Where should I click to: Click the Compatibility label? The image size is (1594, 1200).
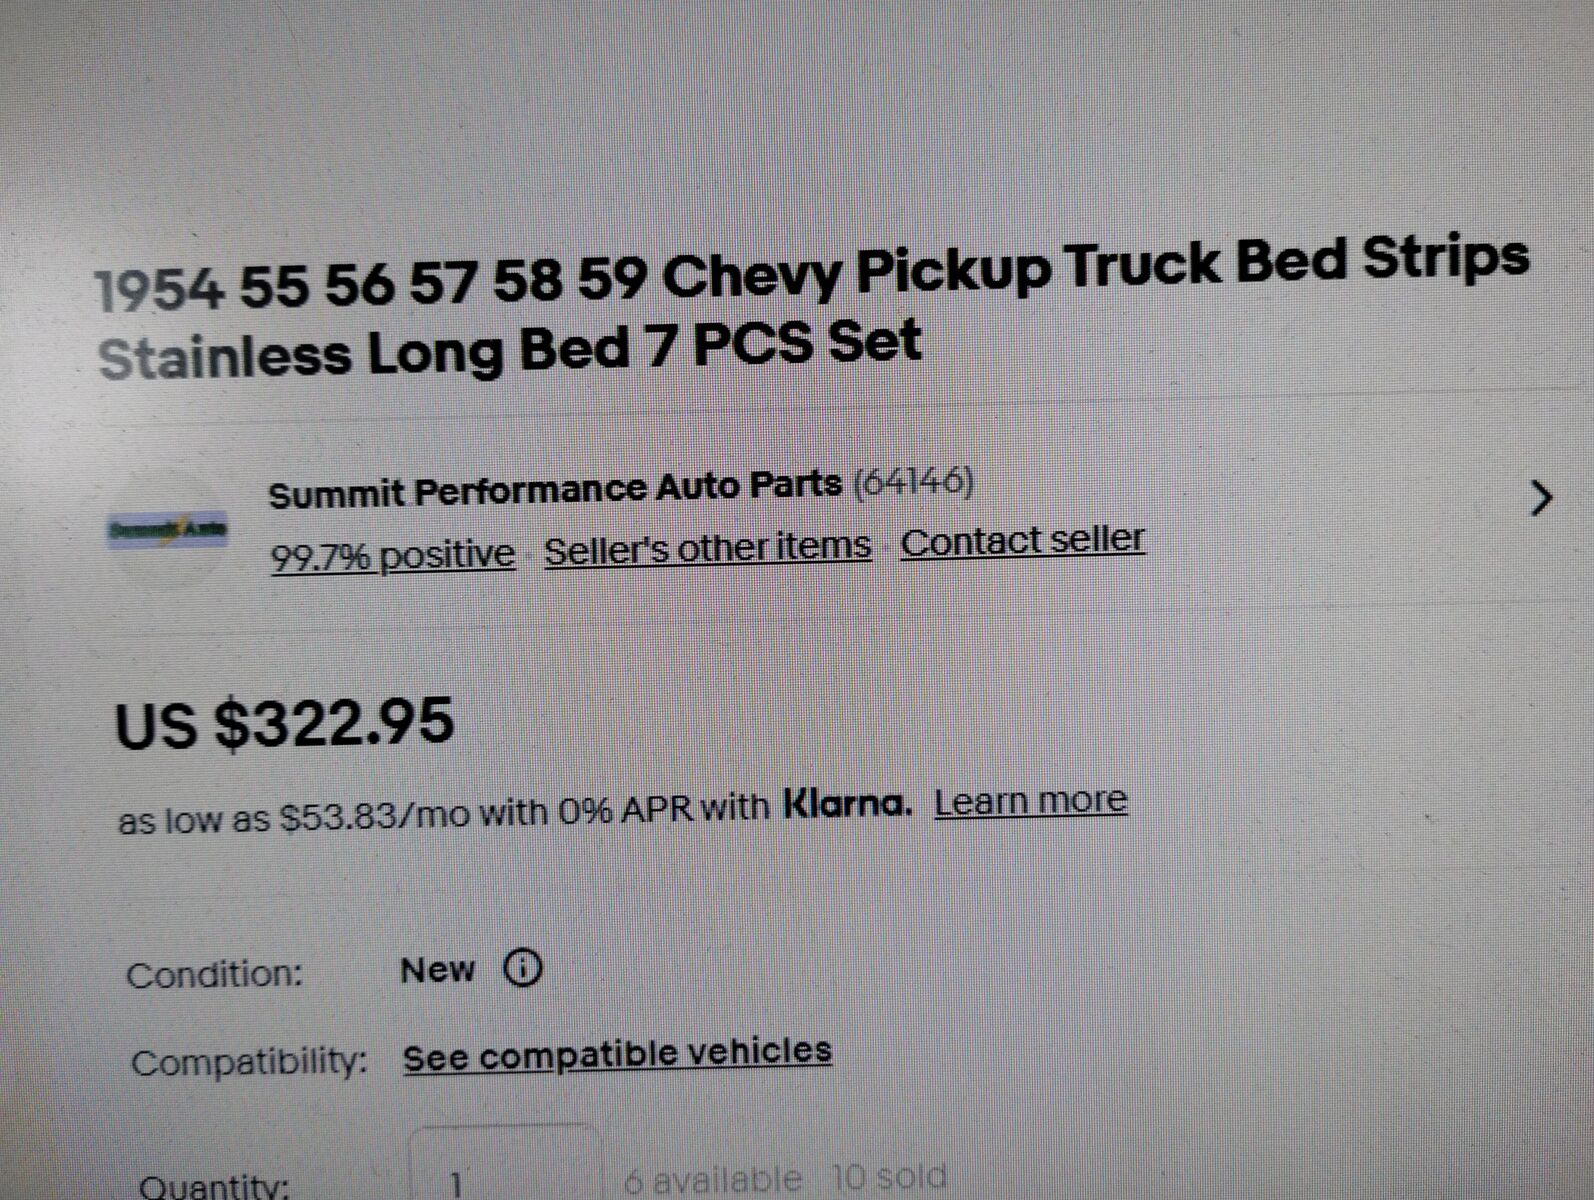[249, 1062]
